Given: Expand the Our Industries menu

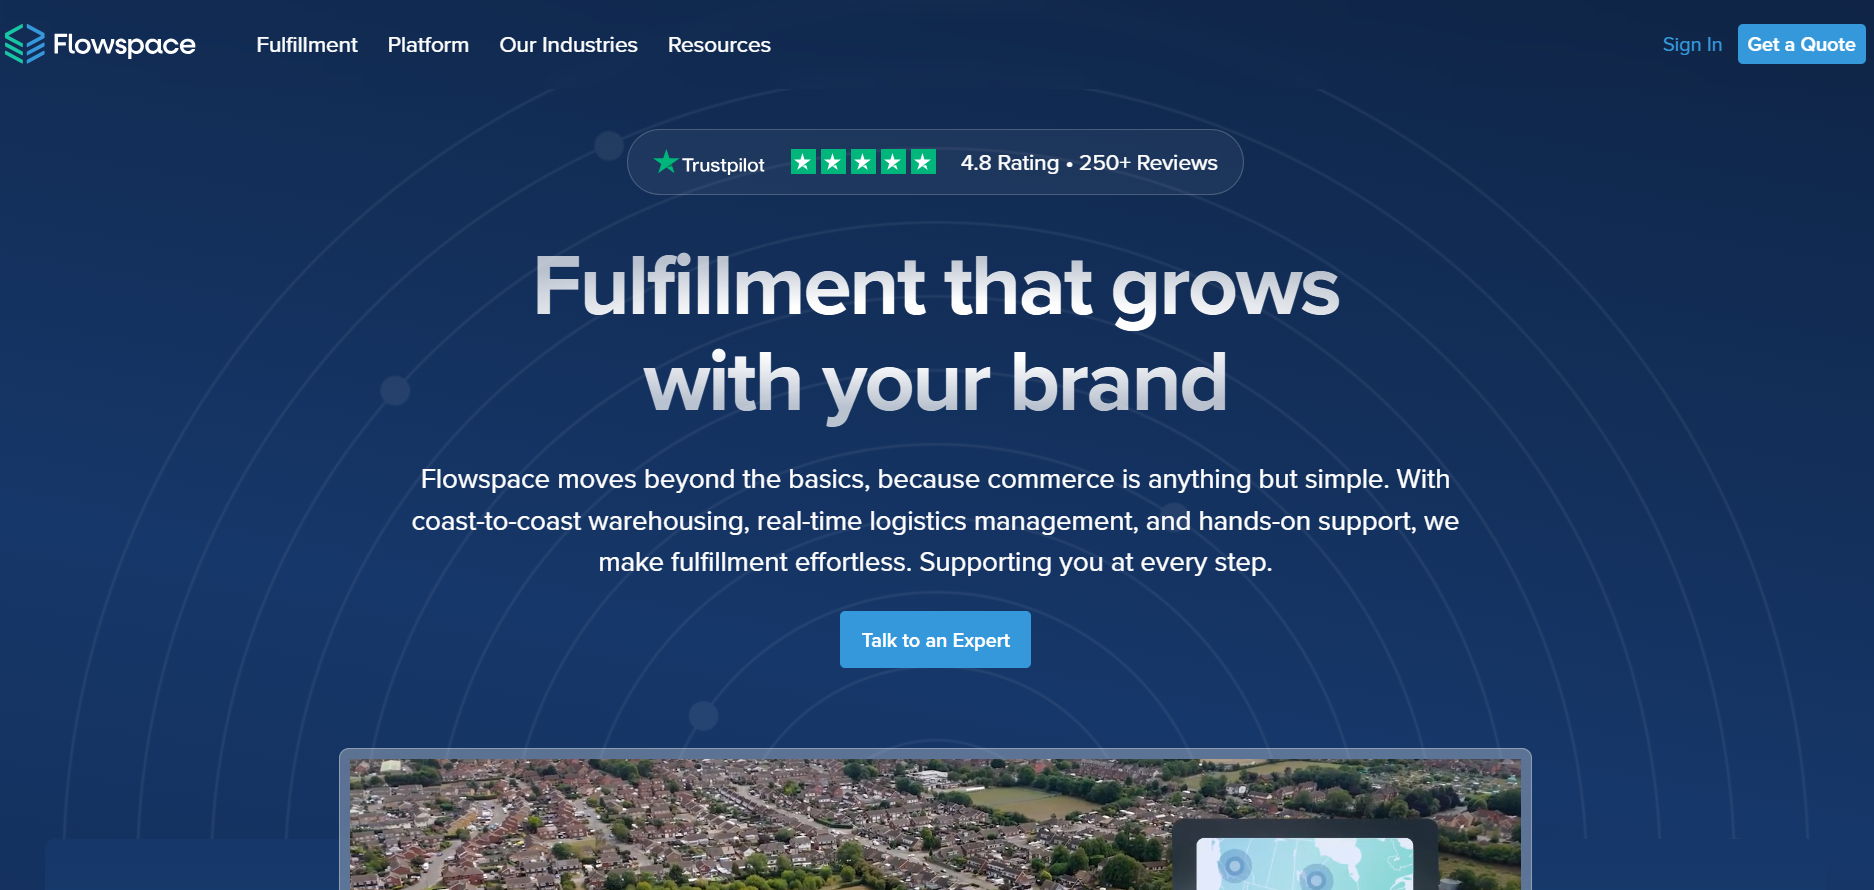Looking at the screenshot, I should (x=568, y=45).
